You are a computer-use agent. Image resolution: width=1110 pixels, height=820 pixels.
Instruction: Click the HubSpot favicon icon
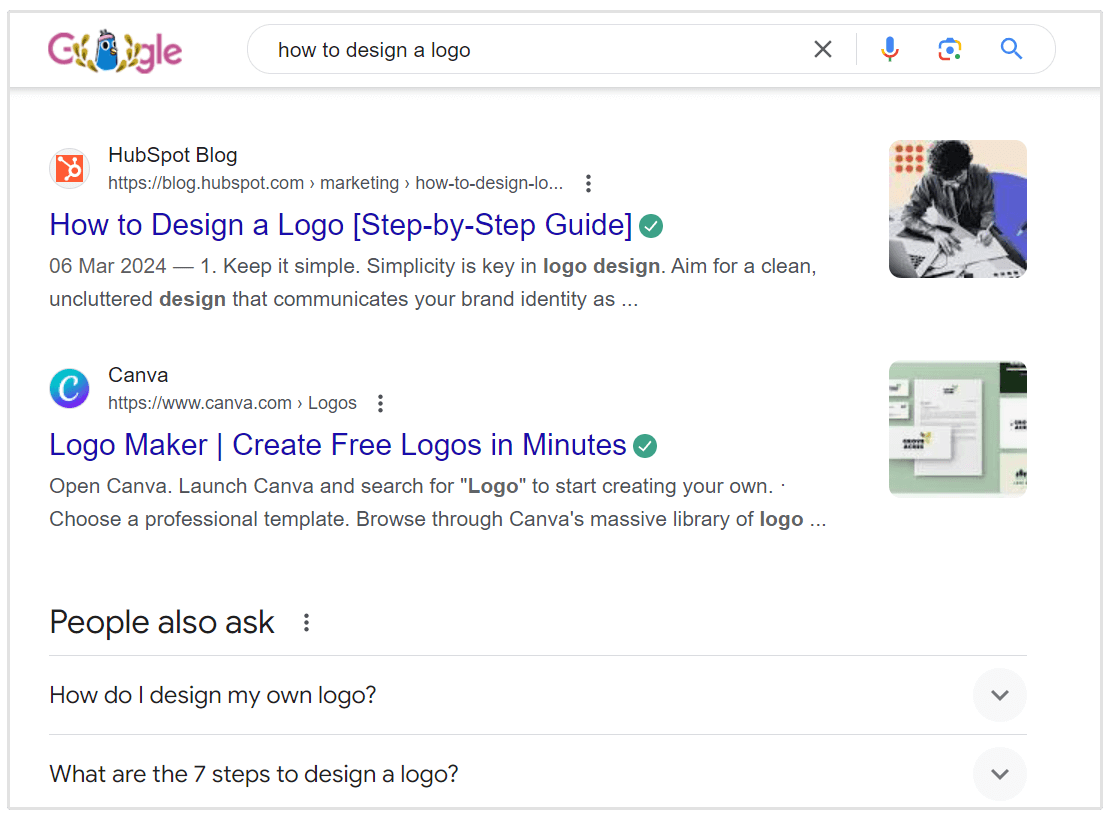[70, 168]
